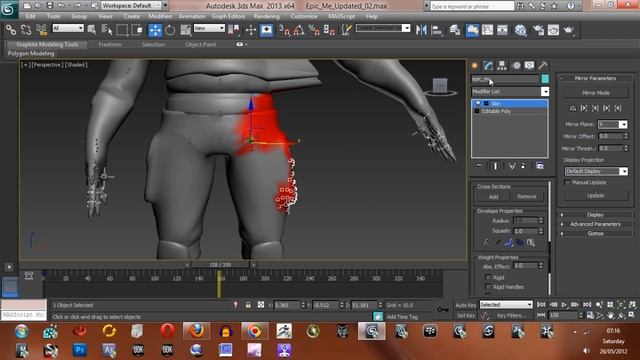
Task: Activate the Select and Move tool
Action: tap(155, 30)
